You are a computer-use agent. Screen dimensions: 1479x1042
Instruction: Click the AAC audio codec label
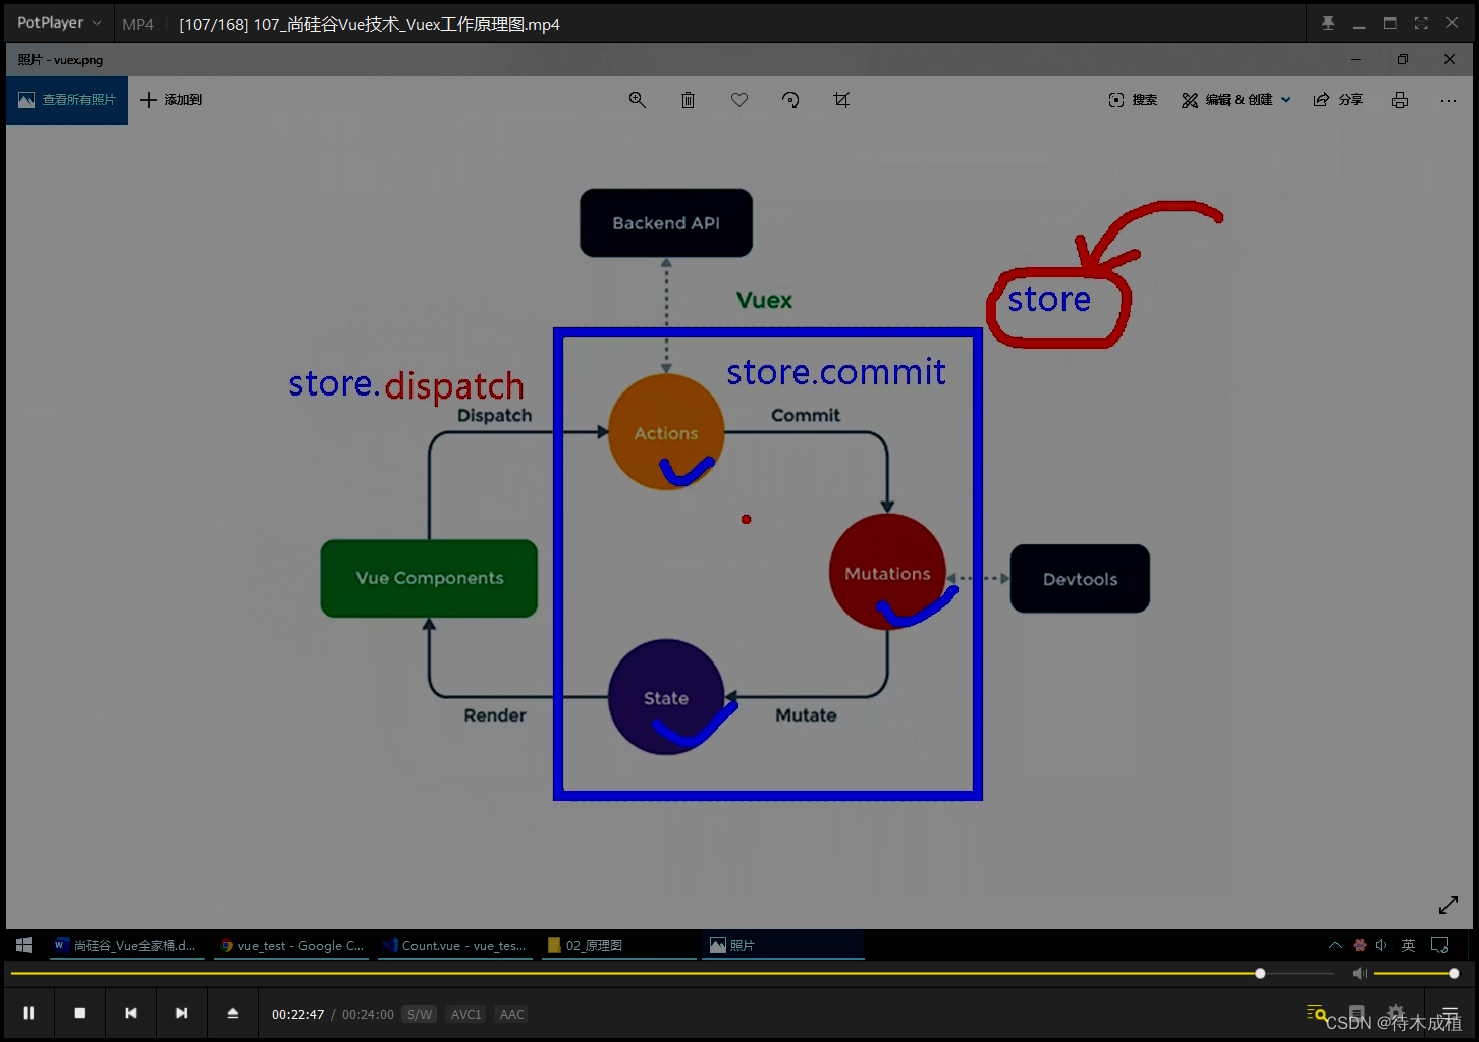tap(512, 1014)
